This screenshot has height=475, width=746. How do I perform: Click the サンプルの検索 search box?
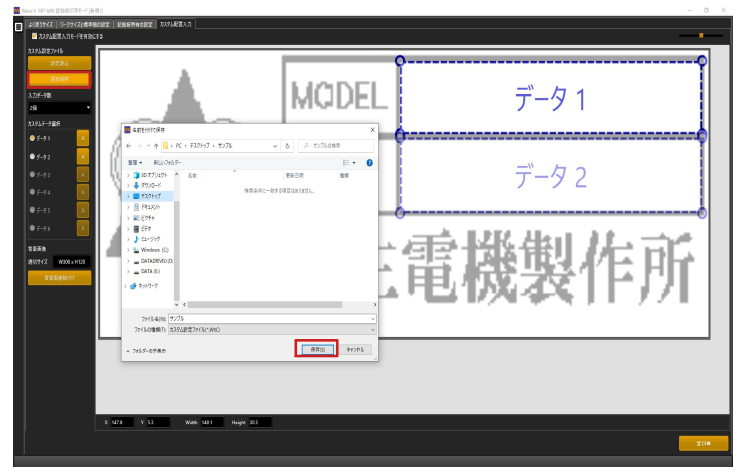point(336,146)
